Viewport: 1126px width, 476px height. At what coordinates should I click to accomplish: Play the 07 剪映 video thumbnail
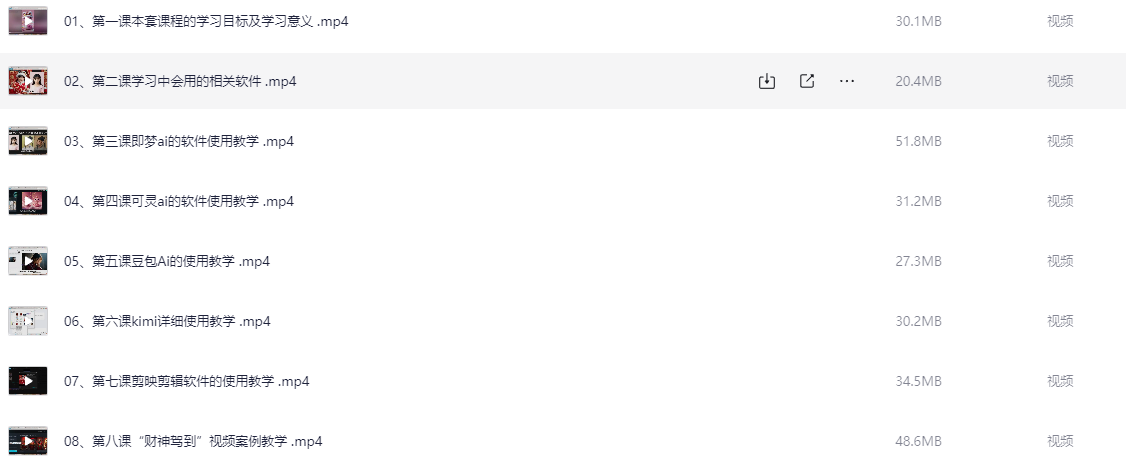pos(28,381)
